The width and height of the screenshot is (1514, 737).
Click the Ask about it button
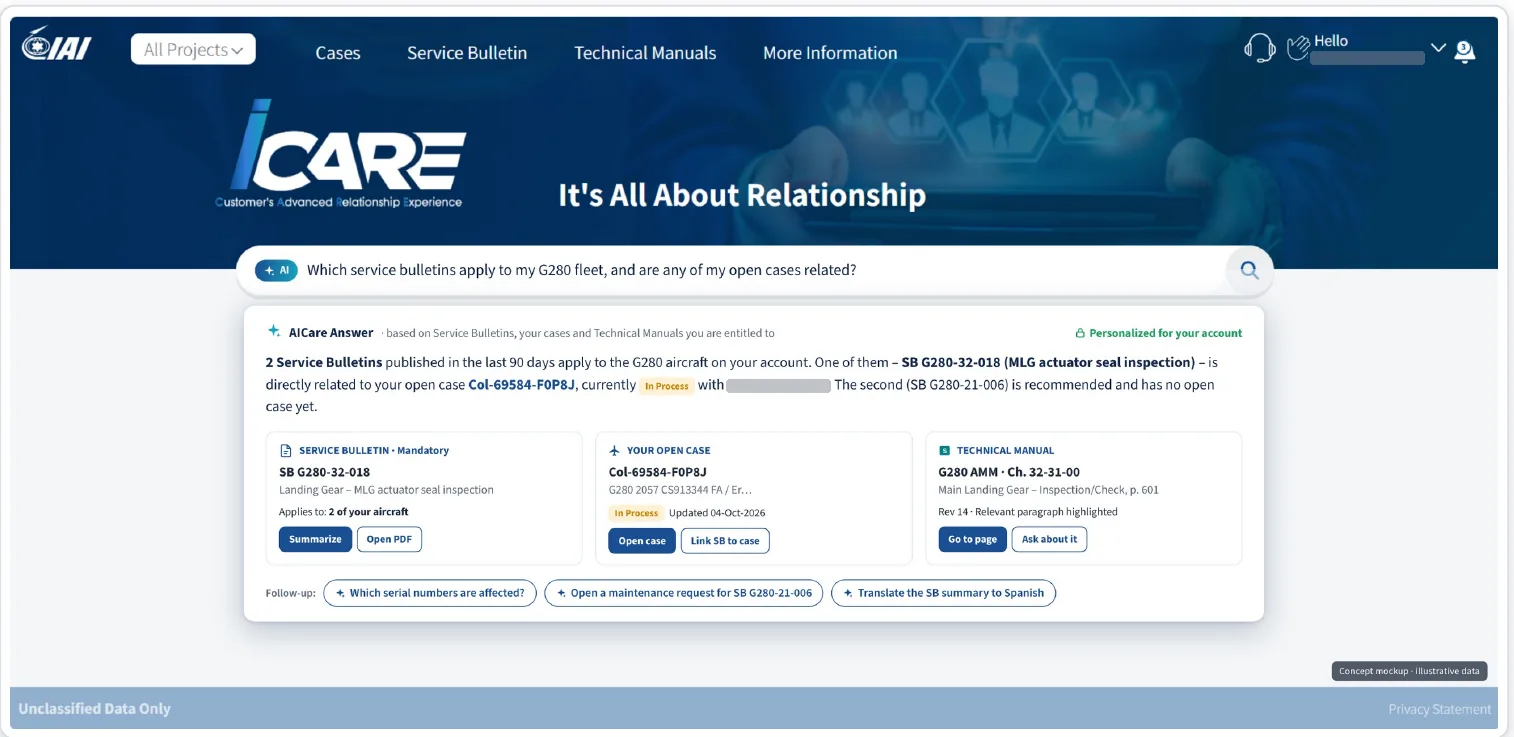[x=1049, y=539]
